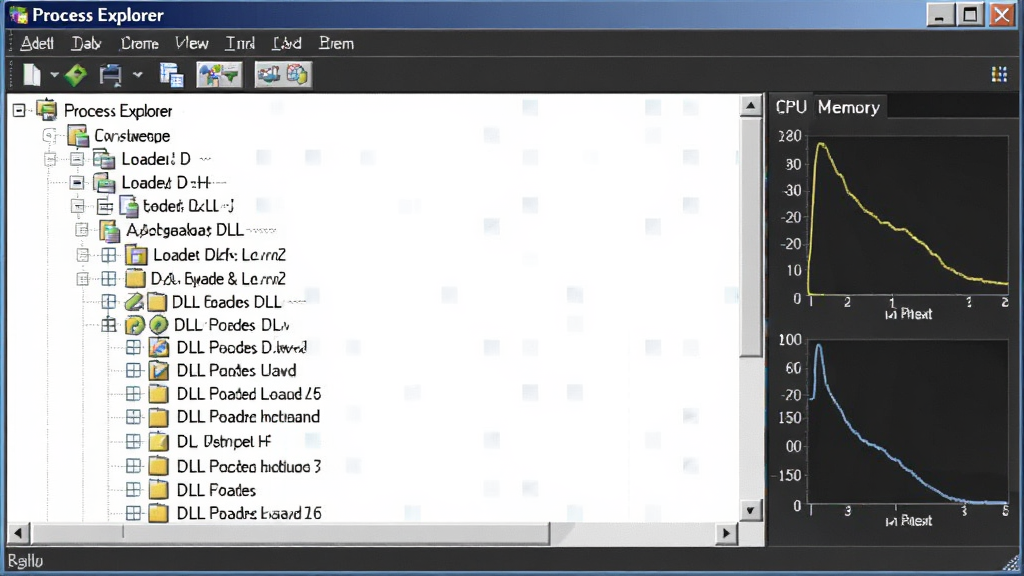Switch to the Memory tab
1024x576 pixels.
click(x=848, y=107)
